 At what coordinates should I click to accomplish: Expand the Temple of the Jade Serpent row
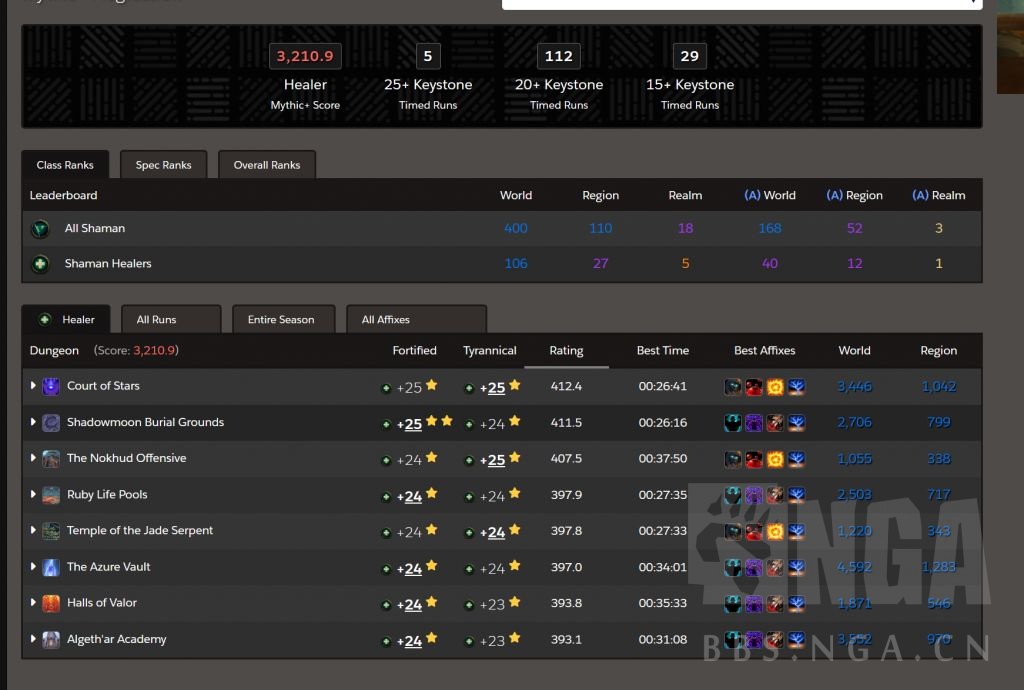pos(33,531)
